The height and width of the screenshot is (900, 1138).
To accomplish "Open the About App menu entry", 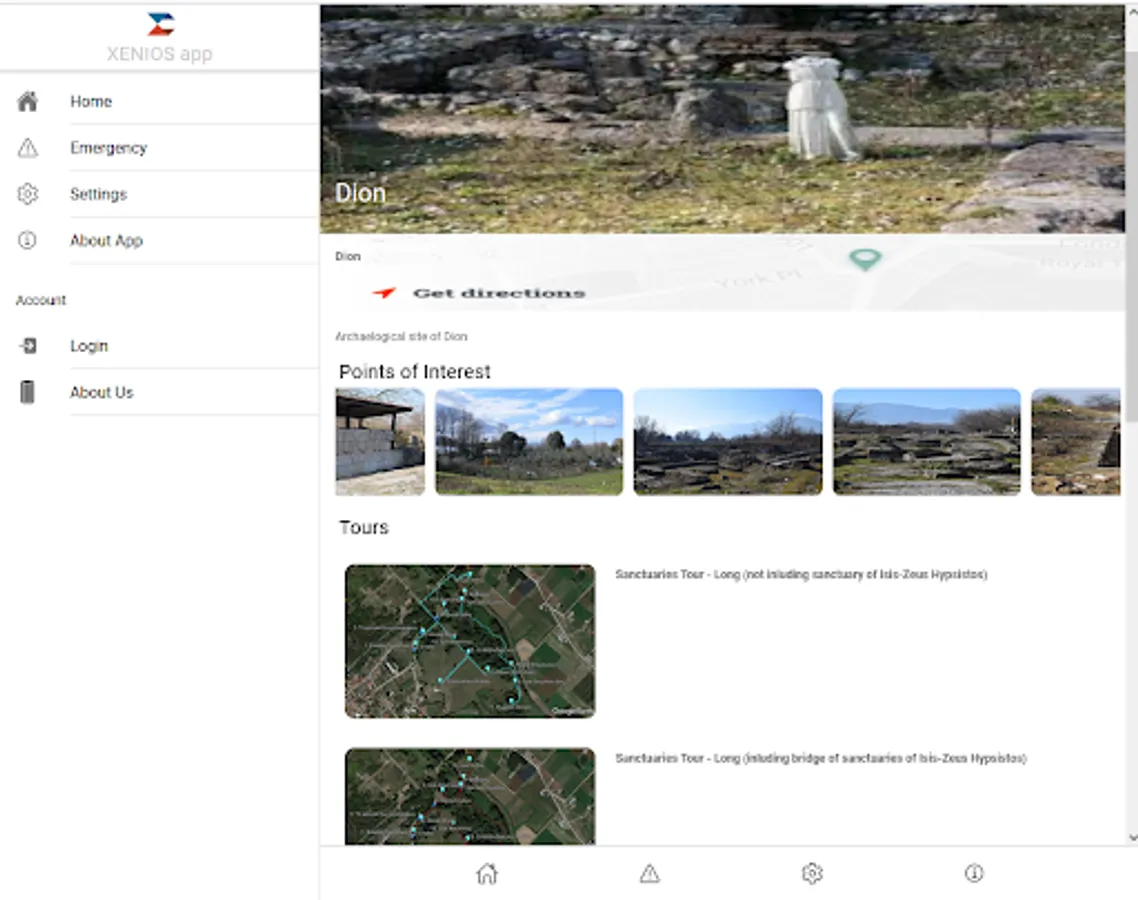I will pyautogui.click(x=106, y=240).
